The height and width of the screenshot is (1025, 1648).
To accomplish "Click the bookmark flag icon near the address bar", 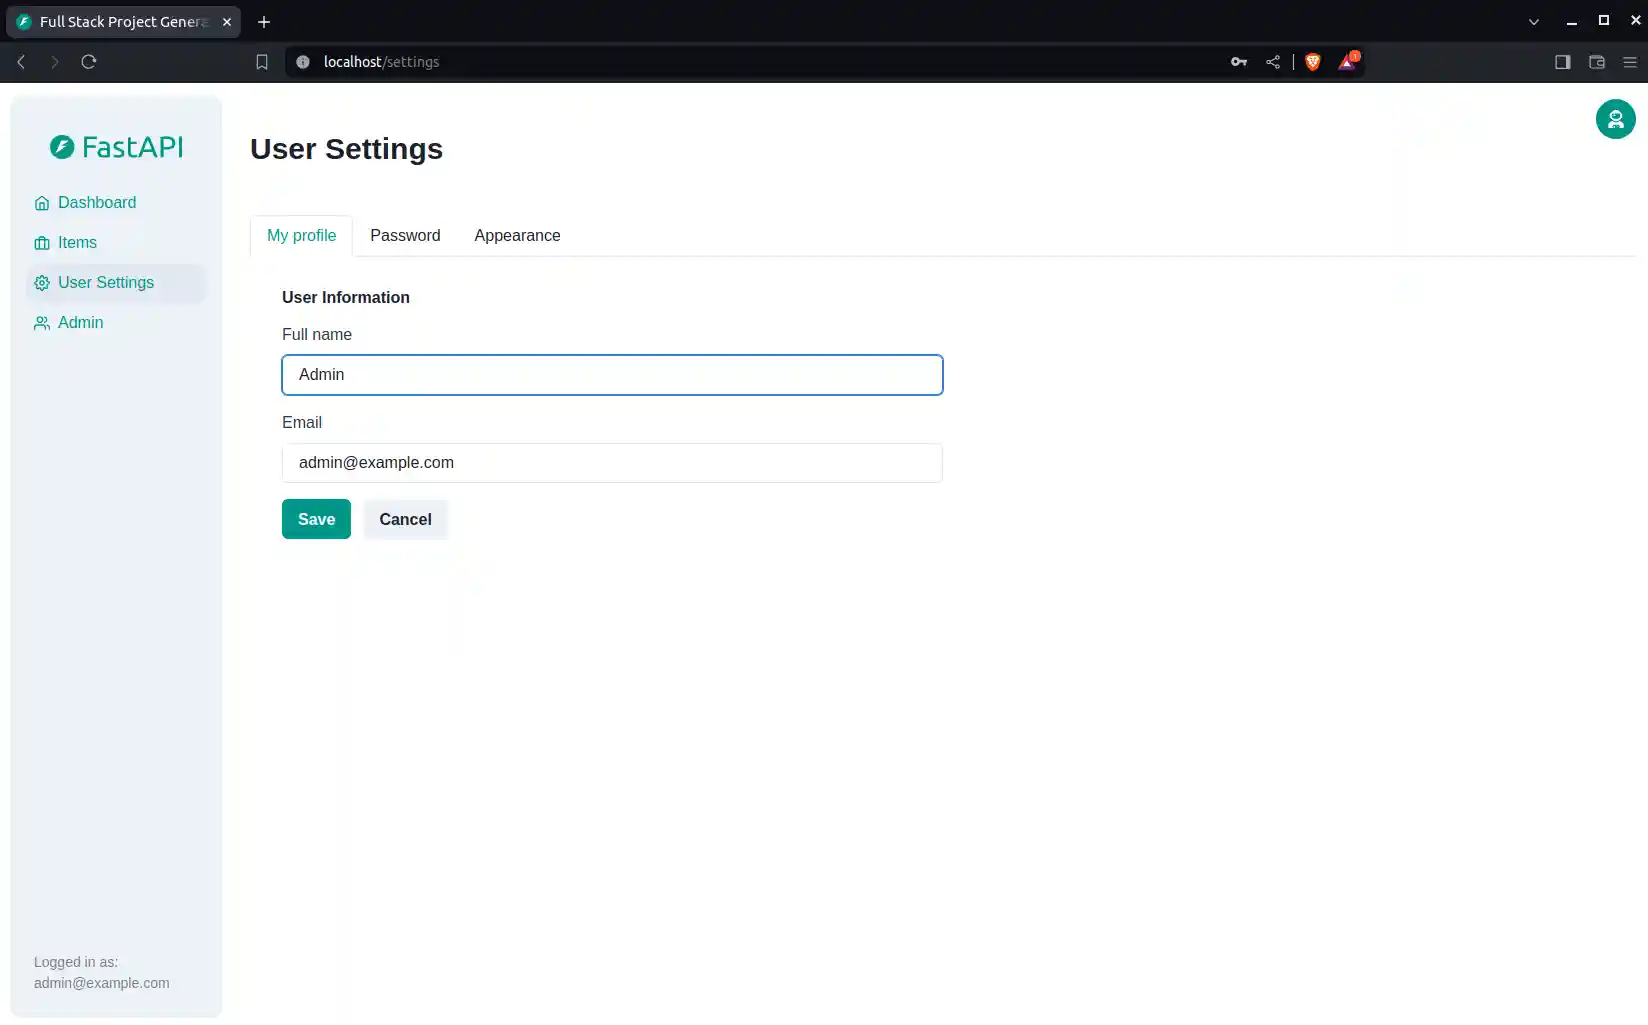I will tap(262, 61).
